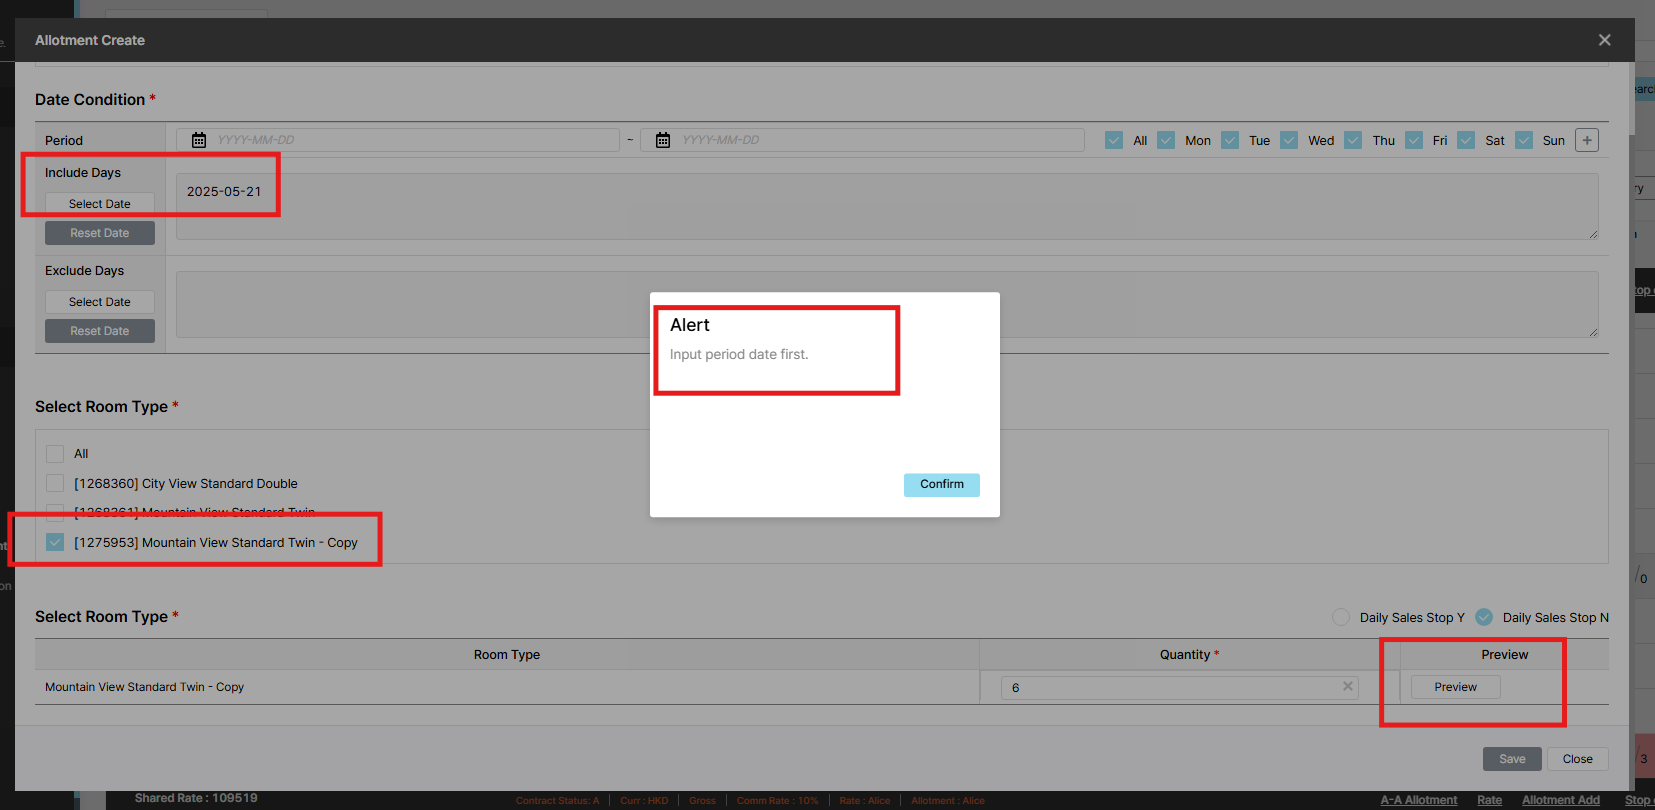This screenshot has height=810, width=1655.
Task: Click the Include Days text area showing 2025-05-21
Action: coord(887,206)
